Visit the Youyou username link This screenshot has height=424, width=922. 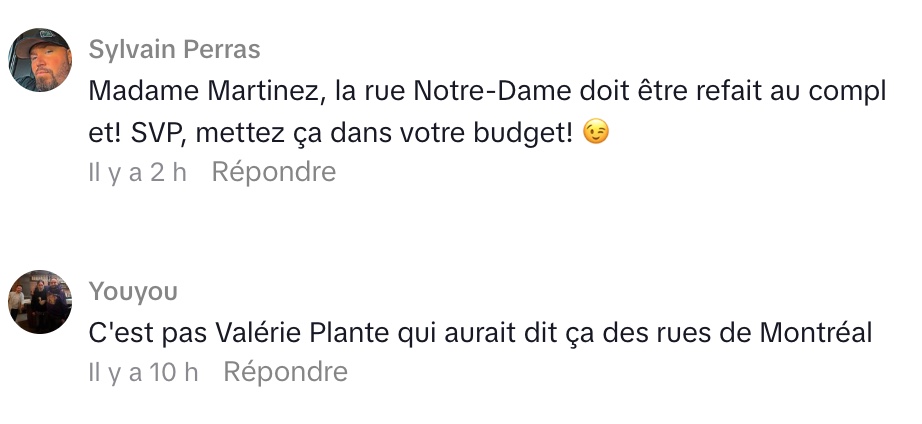click(x=133, y=291)
